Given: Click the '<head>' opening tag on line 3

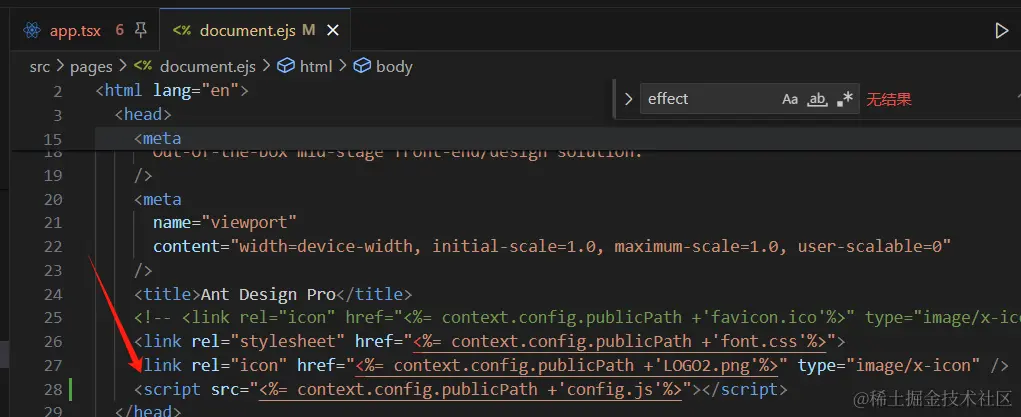Looking at the screenshot, I should point(143,115).
